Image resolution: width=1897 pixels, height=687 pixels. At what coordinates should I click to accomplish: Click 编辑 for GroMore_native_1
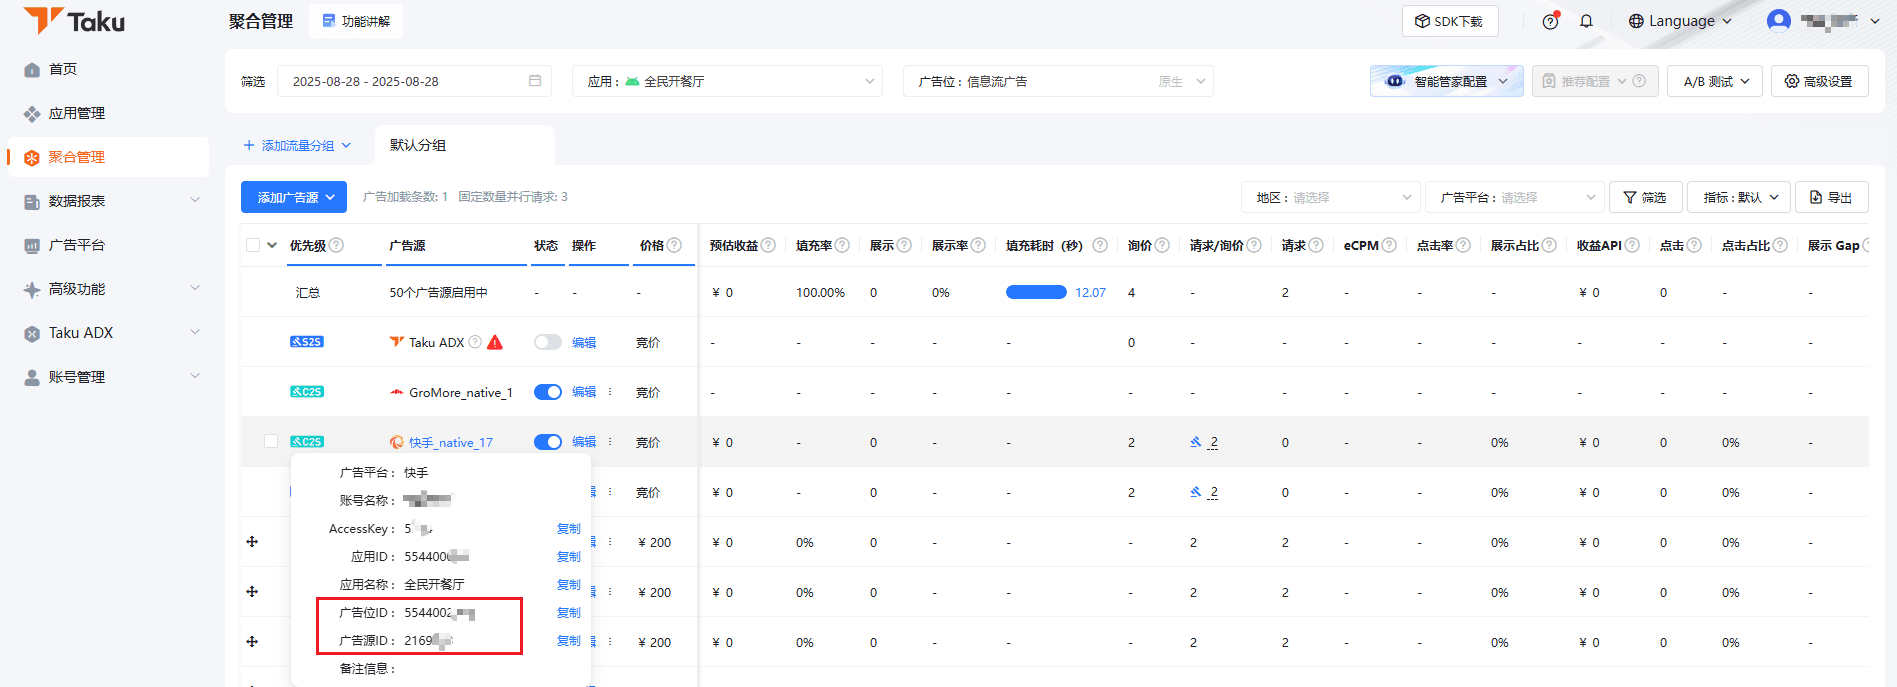[x=584, y=392]
